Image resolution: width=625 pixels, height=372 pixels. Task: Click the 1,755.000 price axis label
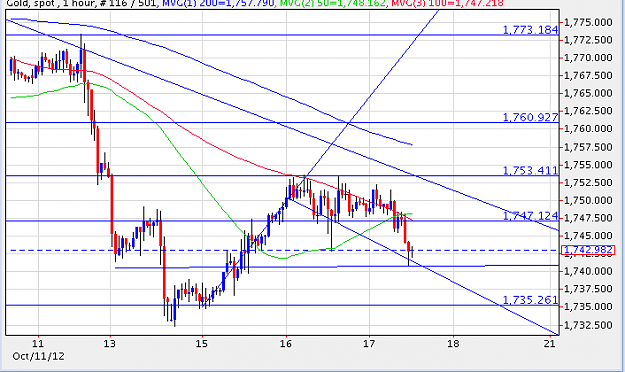click(x=589, y=165)
